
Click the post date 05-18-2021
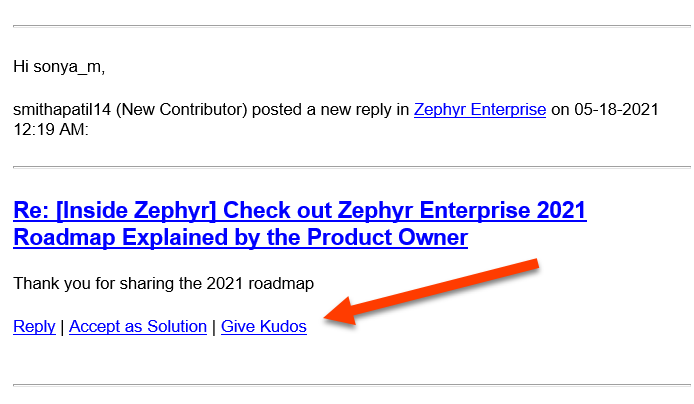616,110
